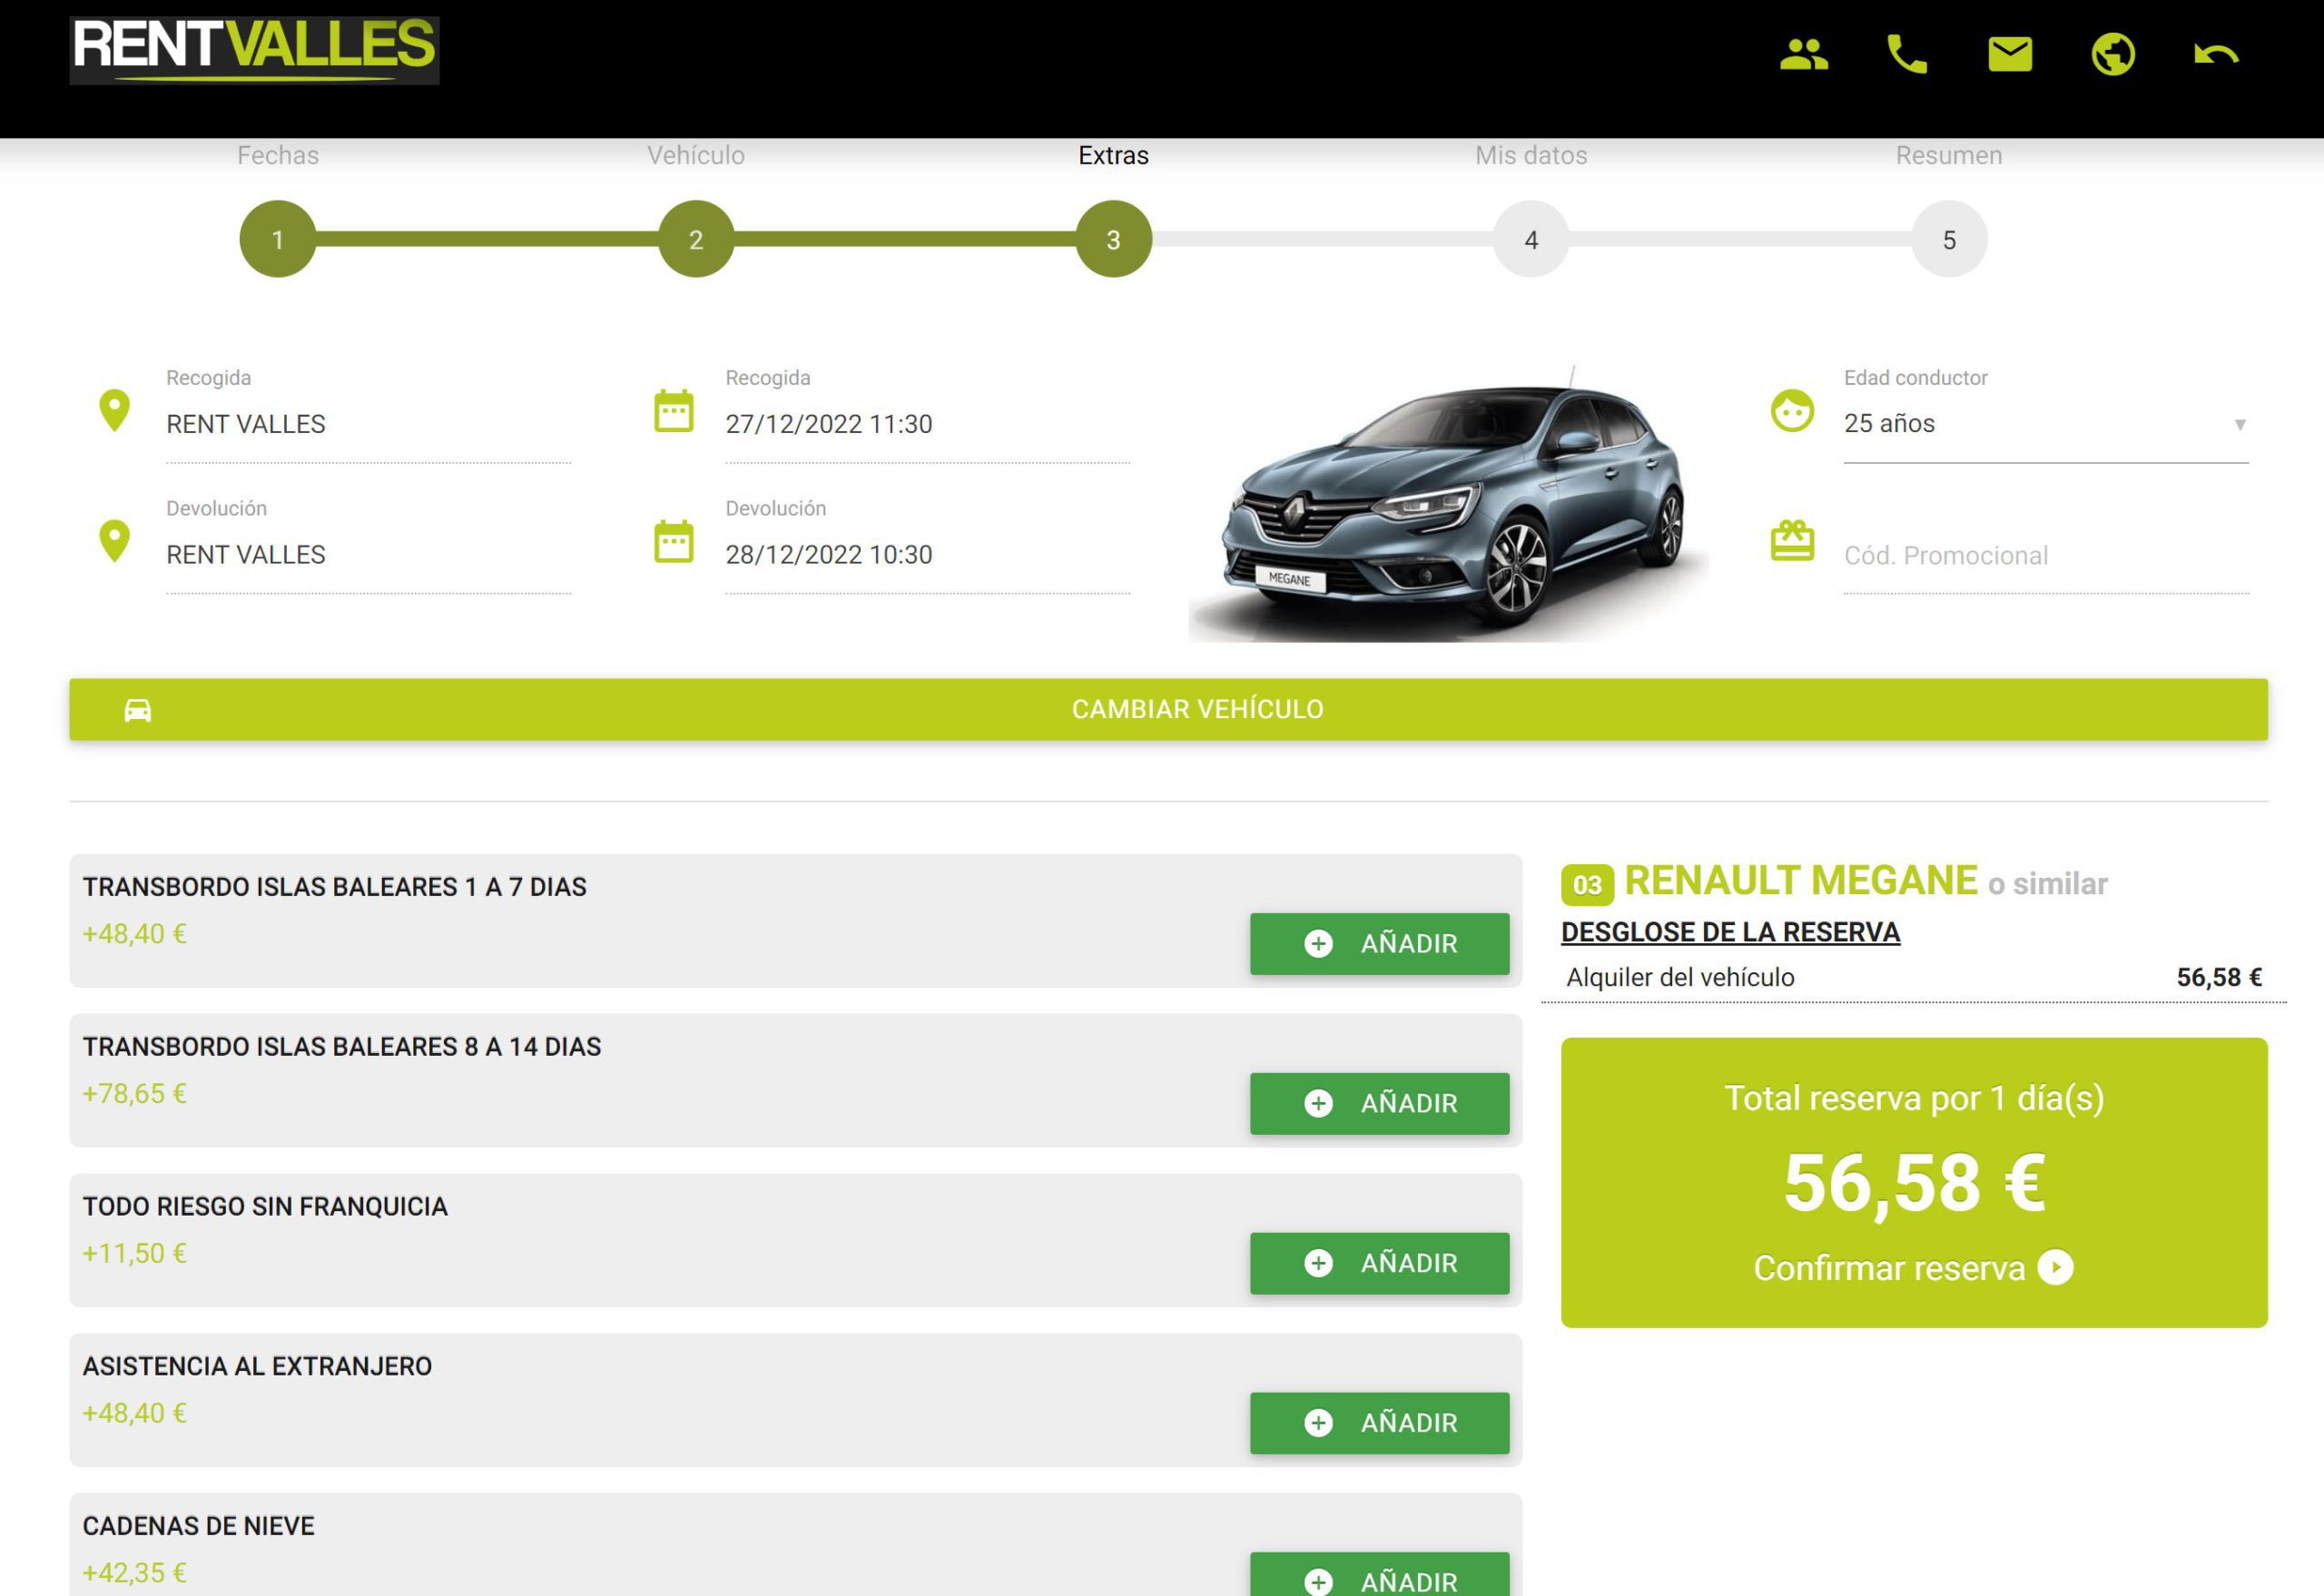Open the globe language icon
Screen dimensions: 2324x1596
[x=2113, y=54]
